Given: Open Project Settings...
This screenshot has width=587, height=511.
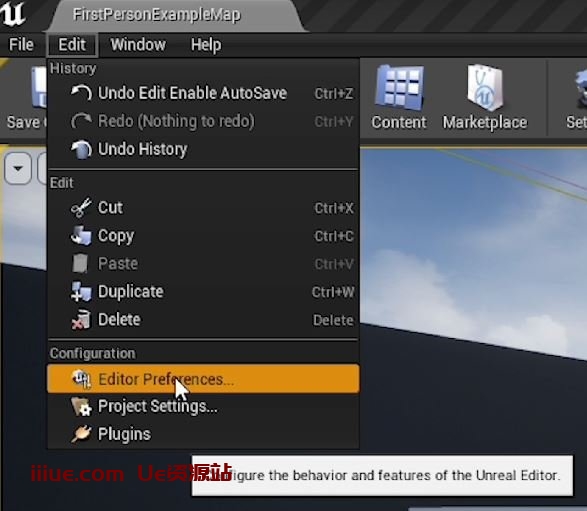Looking at the screenshot, I should click(x=204, y=407).
